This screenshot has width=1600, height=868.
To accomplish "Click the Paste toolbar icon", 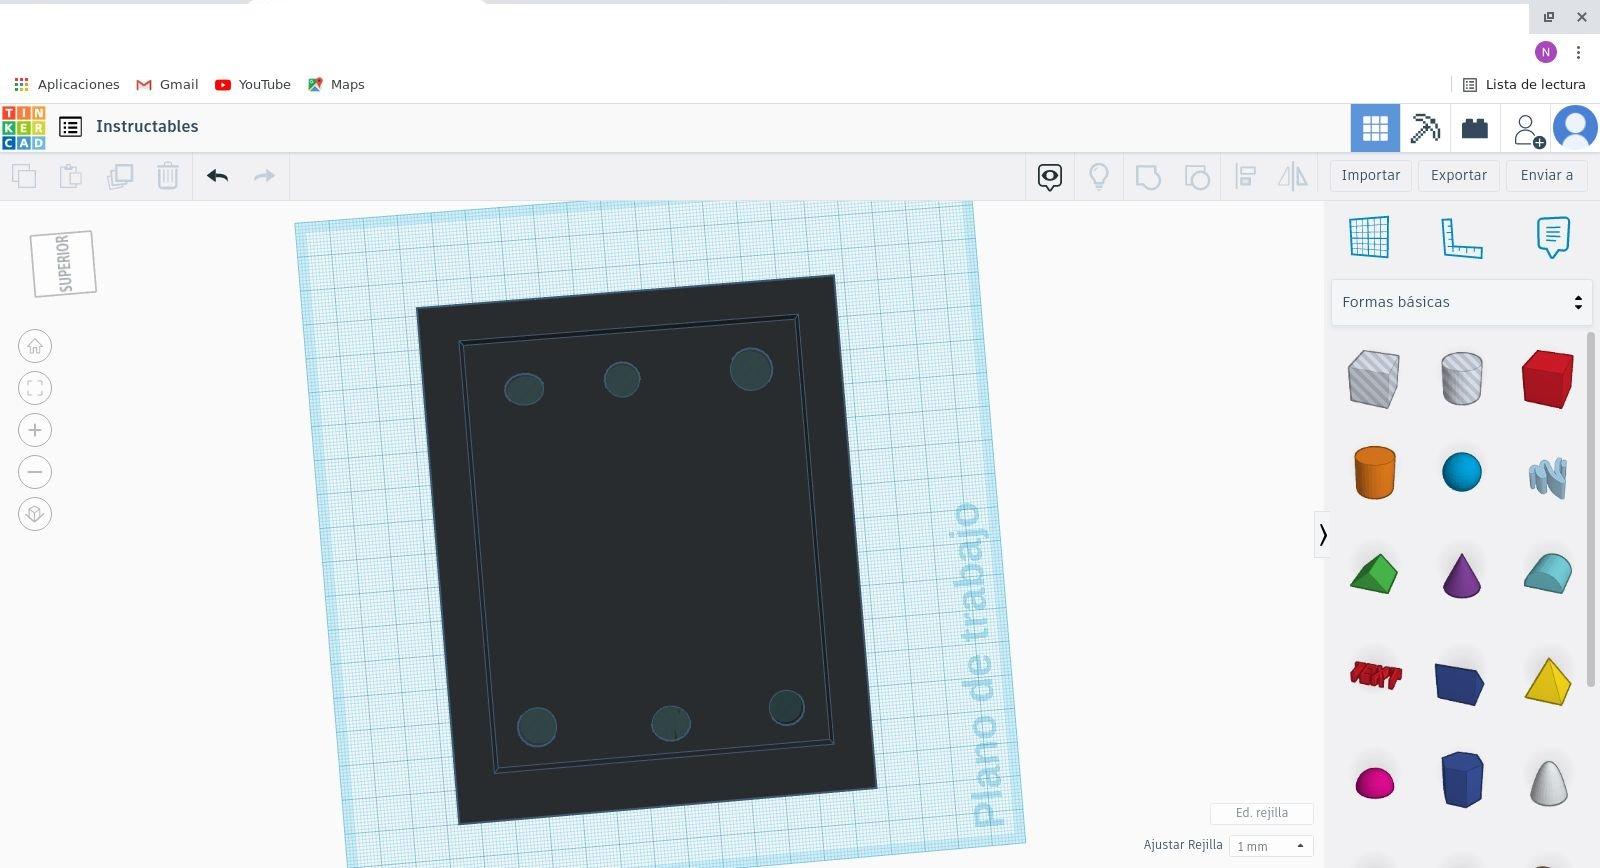I will tap(71, 176).
